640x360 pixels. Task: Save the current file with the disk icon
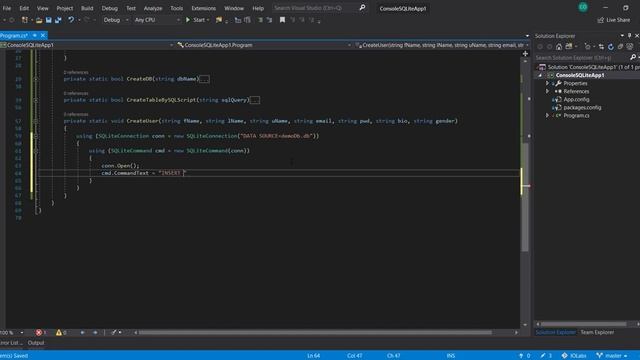pyautogui.click(x=49, y=20)
